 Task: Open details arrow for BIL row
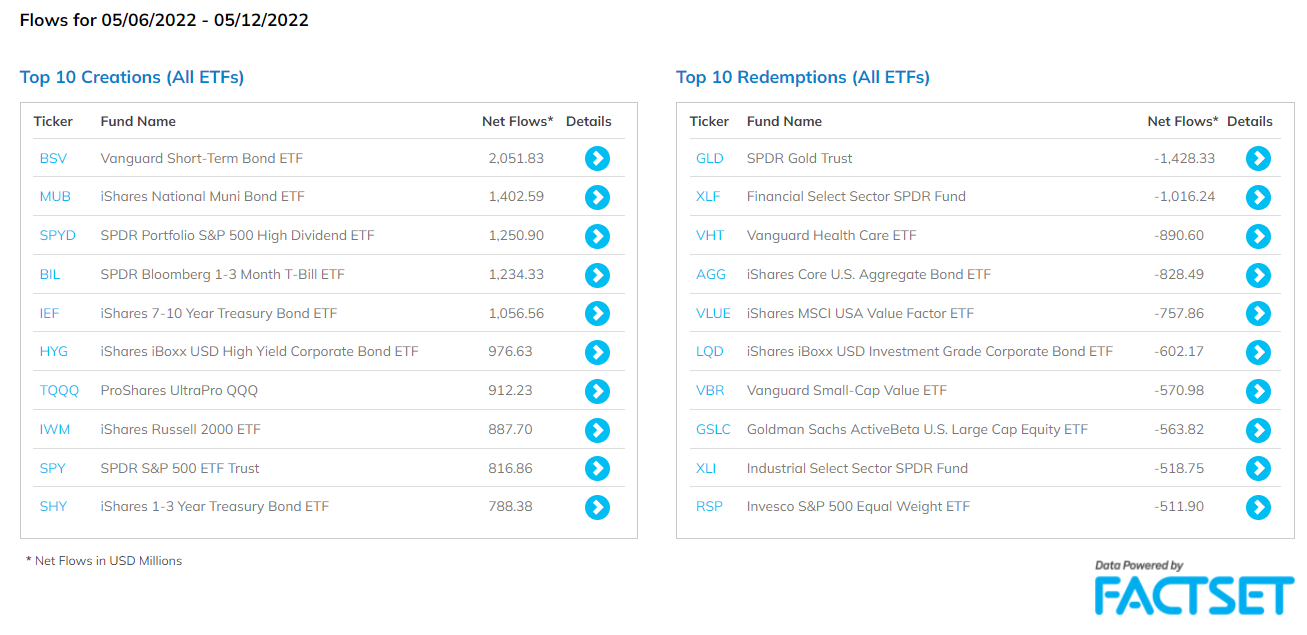(x=597, y=275)
